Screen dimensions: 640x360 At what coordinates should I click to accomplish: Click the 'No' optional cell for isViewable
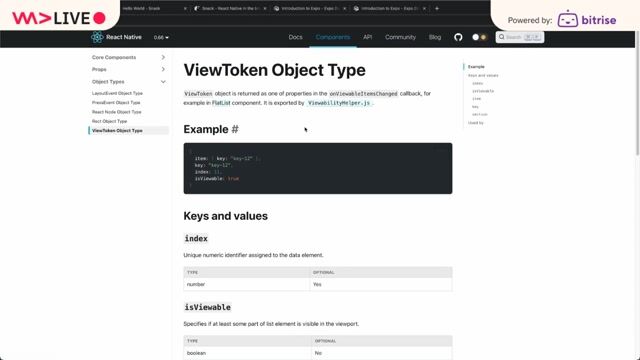click(x=382, y=353)
